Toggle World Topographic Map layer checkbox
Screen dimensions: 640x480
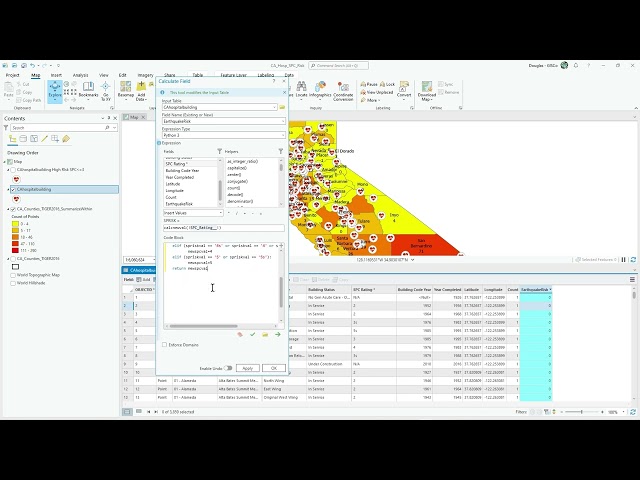13,275
